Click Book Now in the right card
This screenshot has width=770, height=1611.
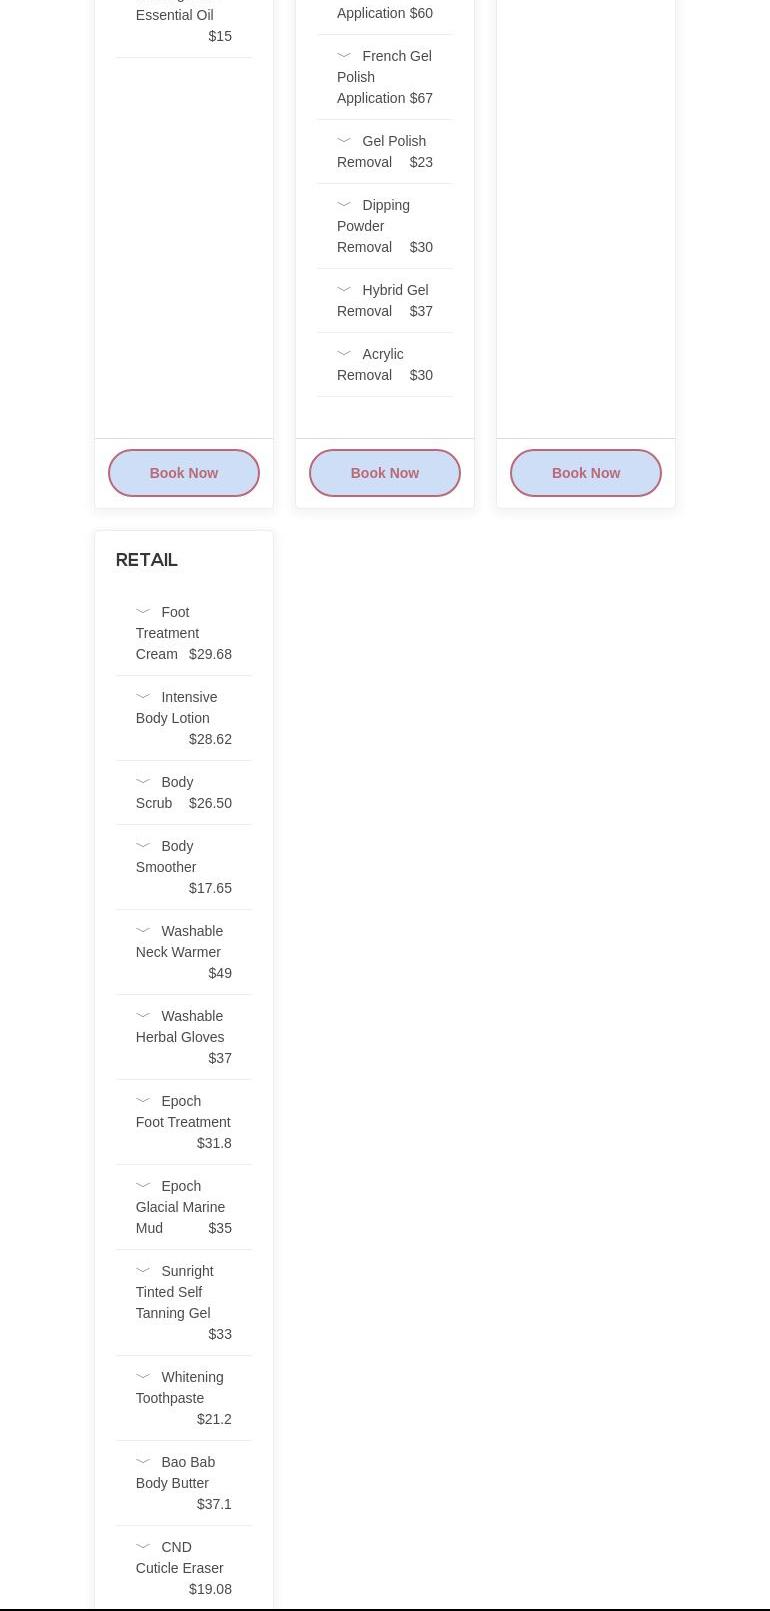point(586,473)
